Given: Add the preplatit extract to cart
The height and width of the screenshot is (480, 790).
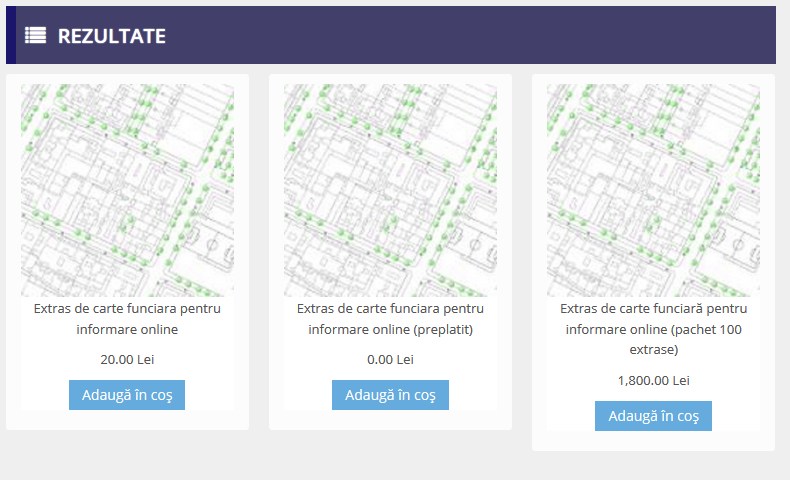Looking at the screenshot, I should click(390, 395).
